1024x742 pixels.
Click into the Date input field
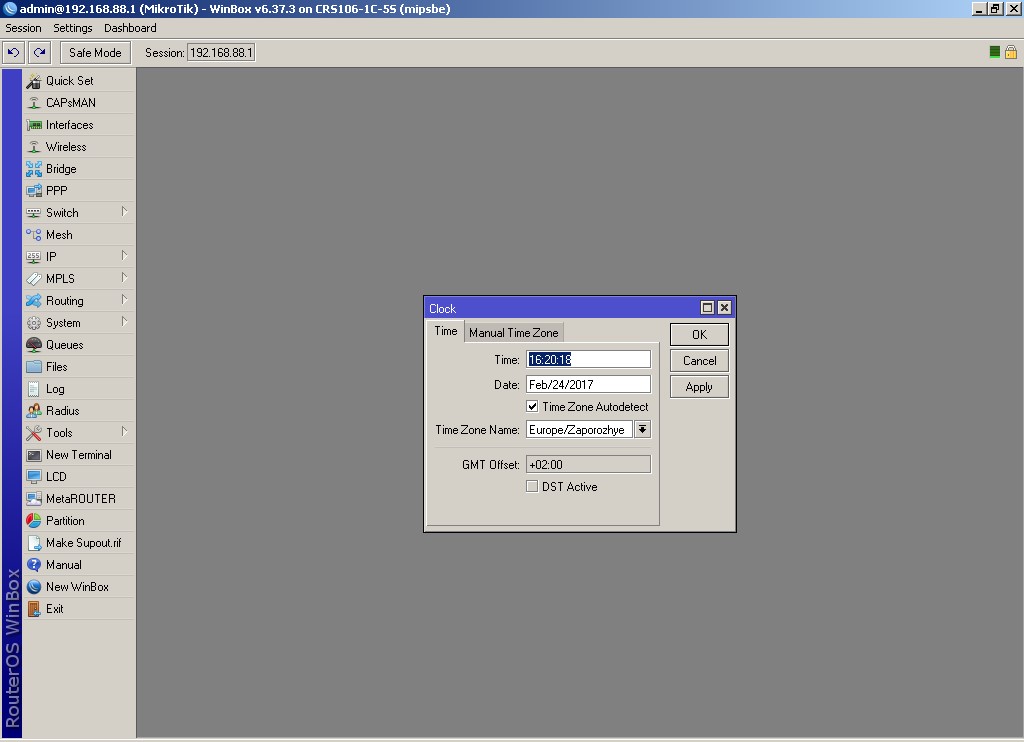tap(588, 384)
